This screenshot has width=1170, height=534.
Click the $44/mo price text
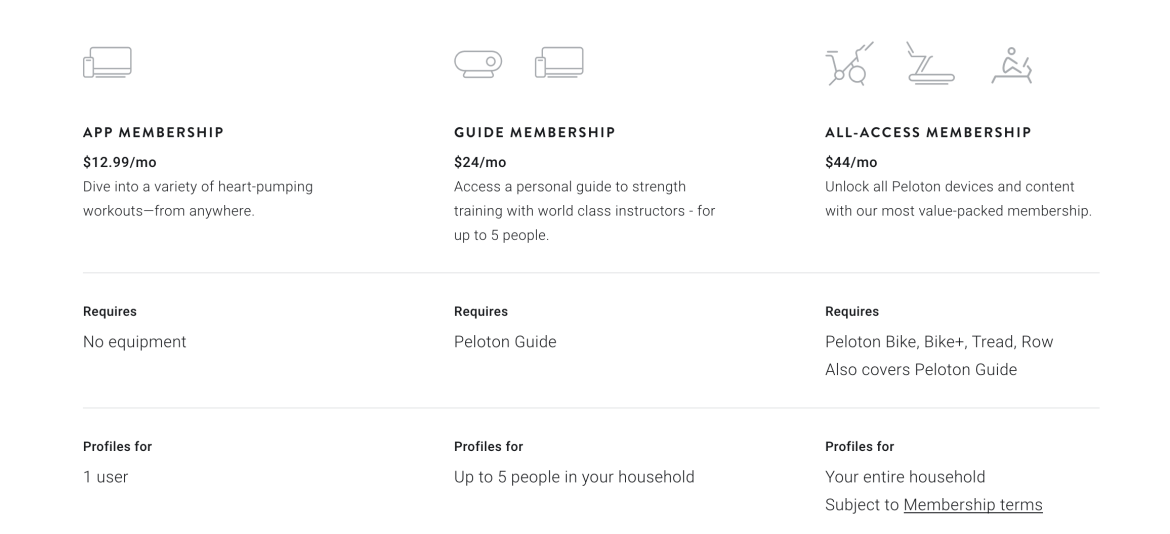pos(851,162)
